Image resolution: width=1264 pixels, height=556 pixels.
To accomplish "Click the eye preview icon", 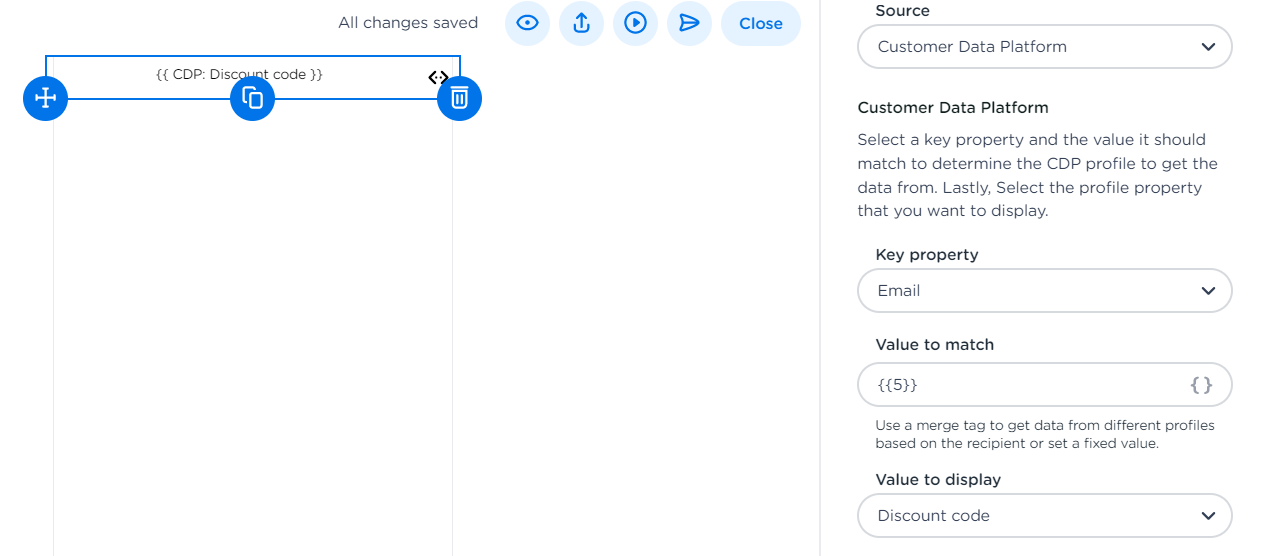I will click(x=527, y=23).
